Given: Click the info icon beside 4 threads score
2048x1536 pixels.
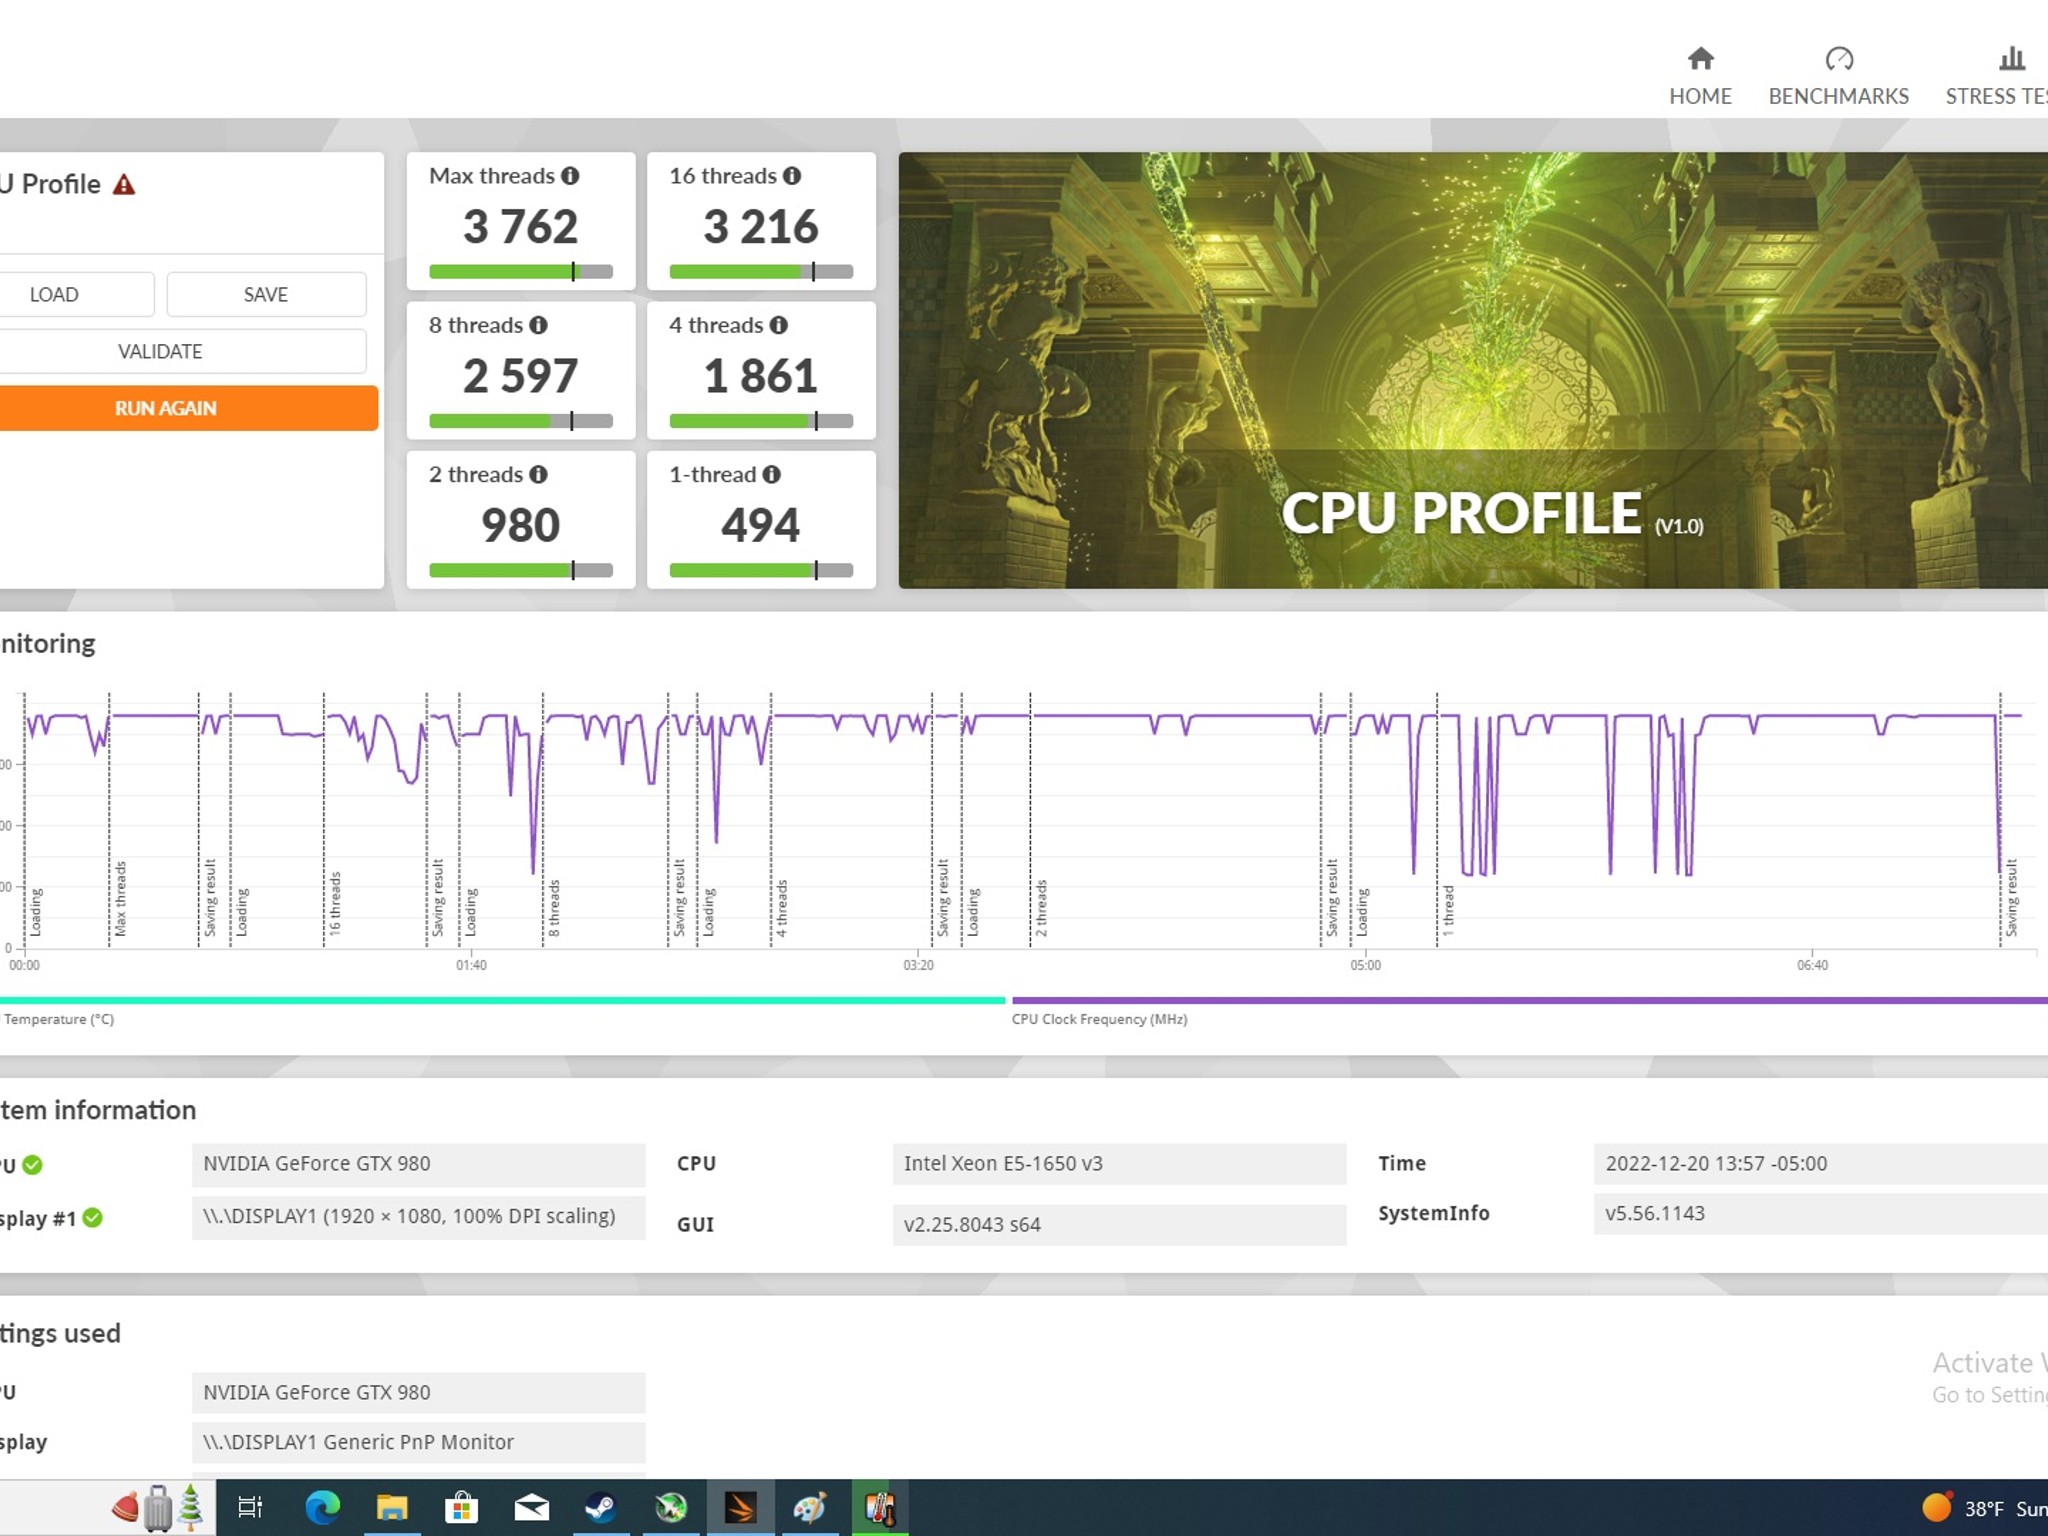Looking at the screenshot, I should point(778,325).
